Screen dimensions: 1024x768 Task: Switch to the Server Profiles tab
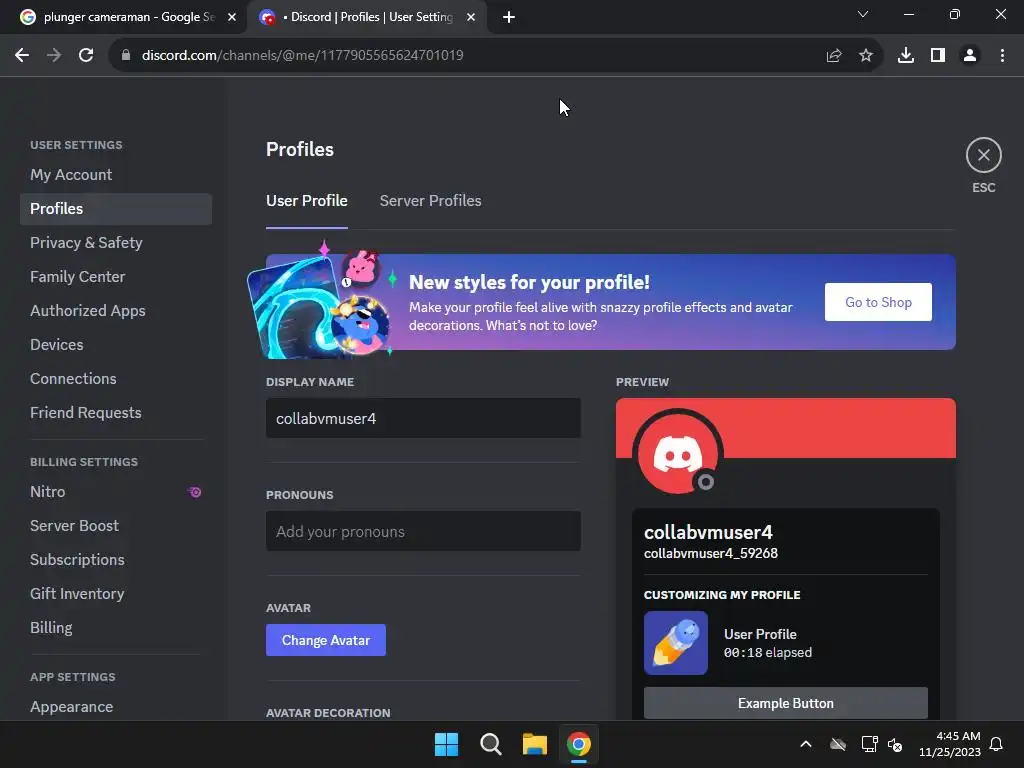(x=430, y=201)
